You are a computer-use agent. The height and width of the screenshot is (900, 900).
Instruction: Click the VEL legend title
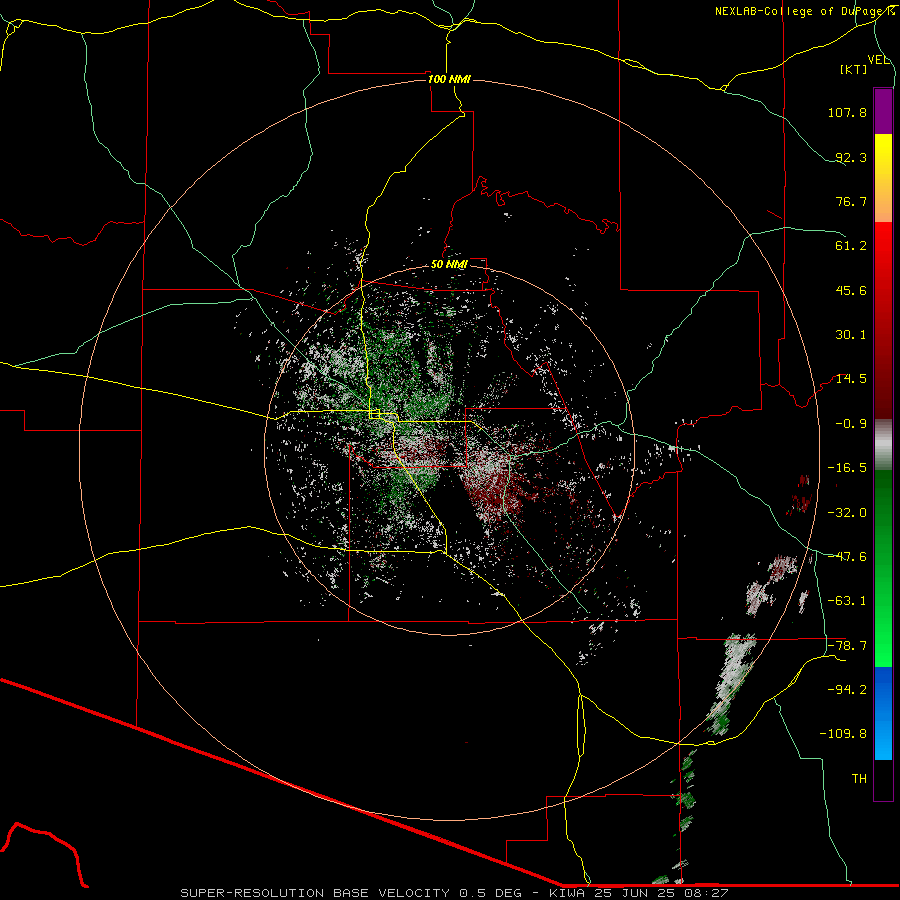878,60
